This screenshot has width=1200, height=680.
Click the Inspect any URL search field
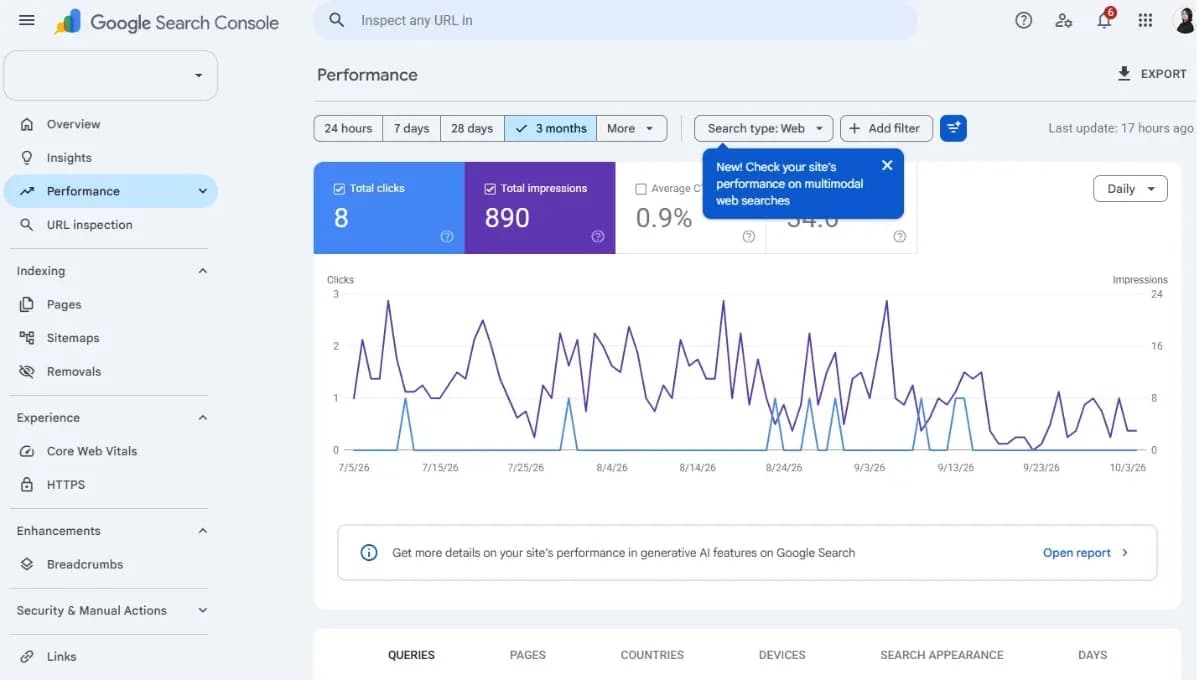(615, 20)
